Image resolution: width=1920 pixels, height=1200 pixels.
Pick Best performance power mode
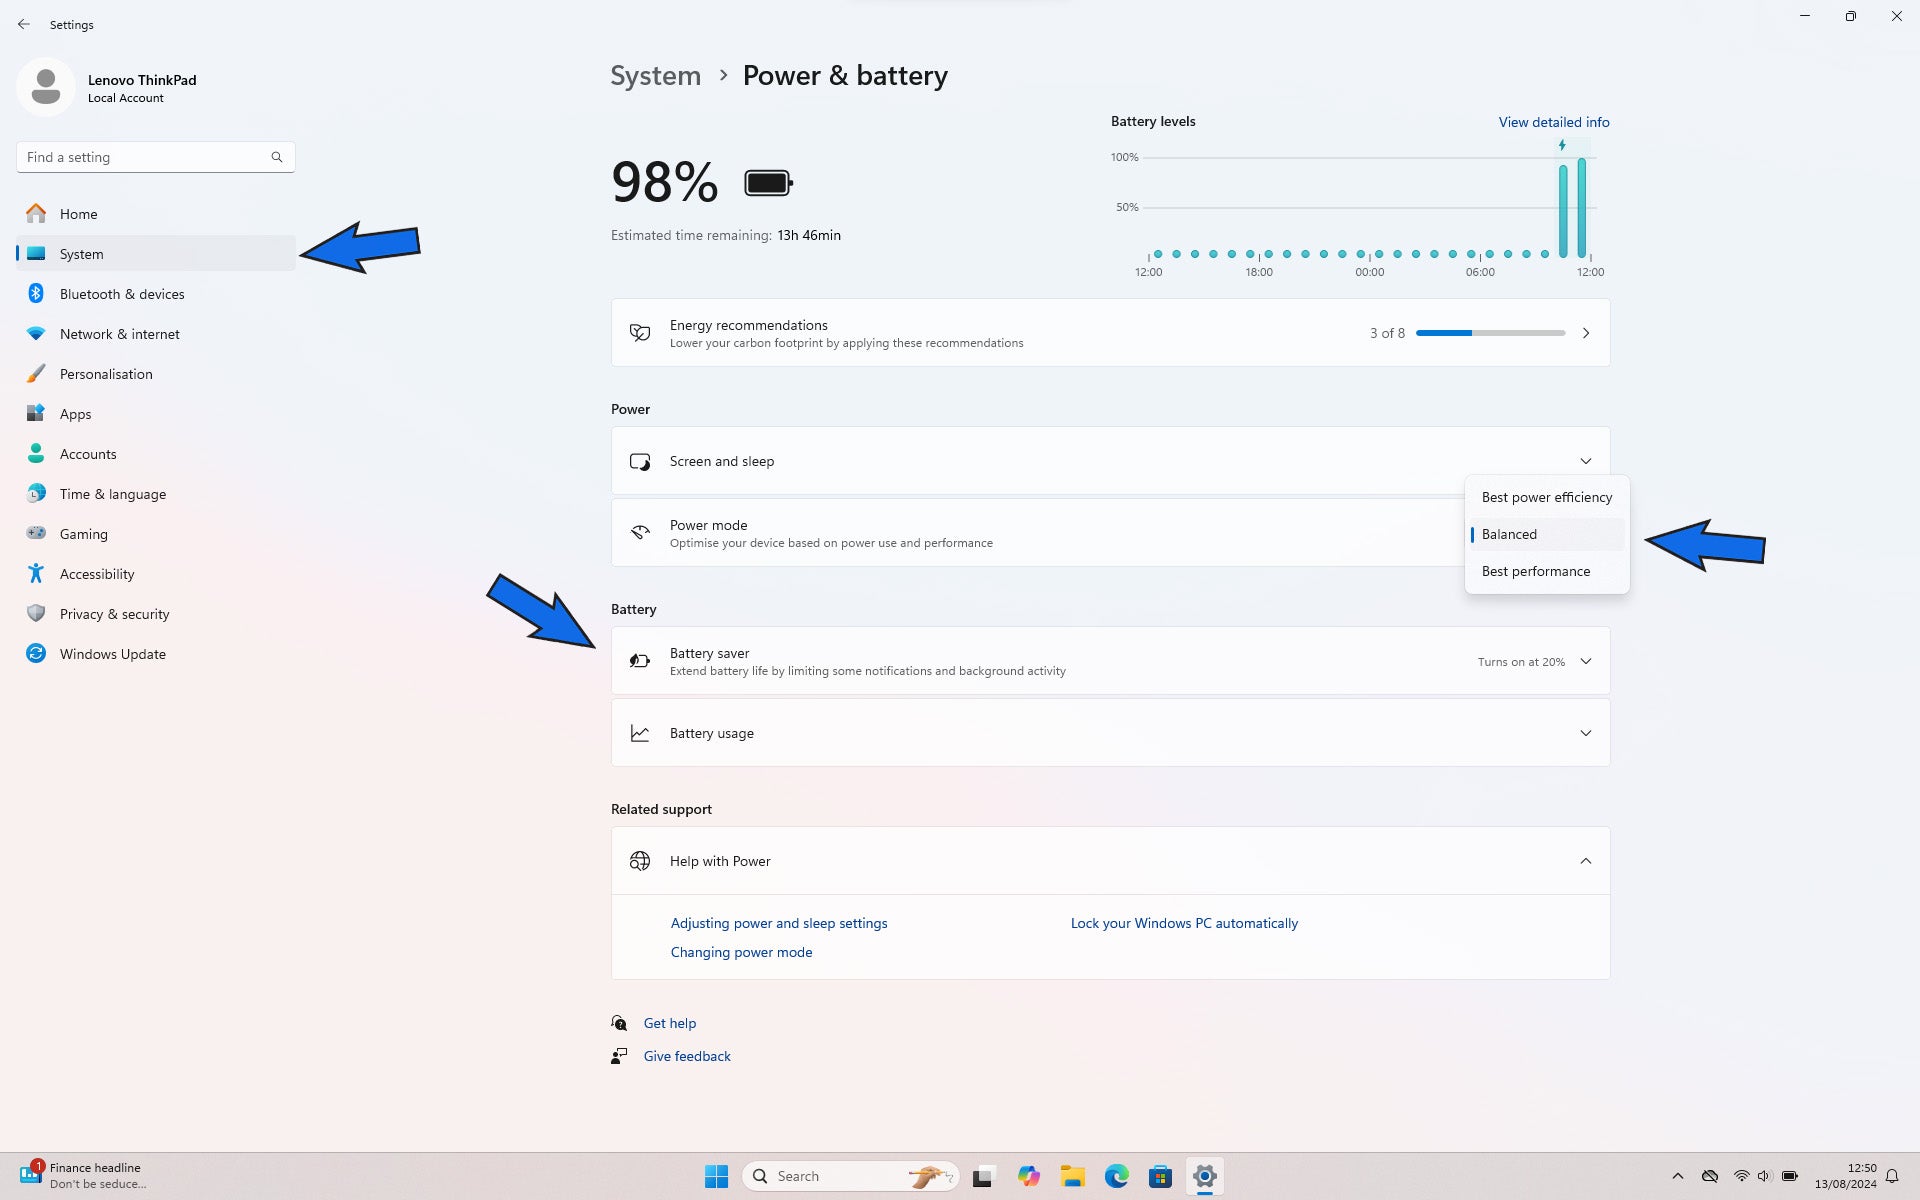pos(1535,571)
